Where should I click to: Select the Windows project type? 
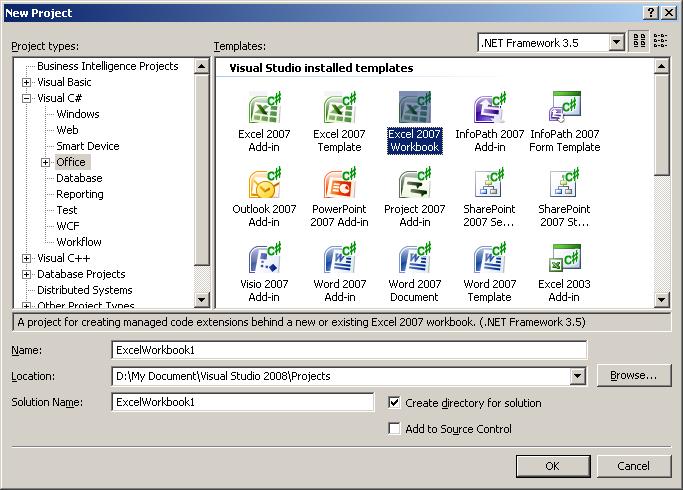click(x=78, y=114)
